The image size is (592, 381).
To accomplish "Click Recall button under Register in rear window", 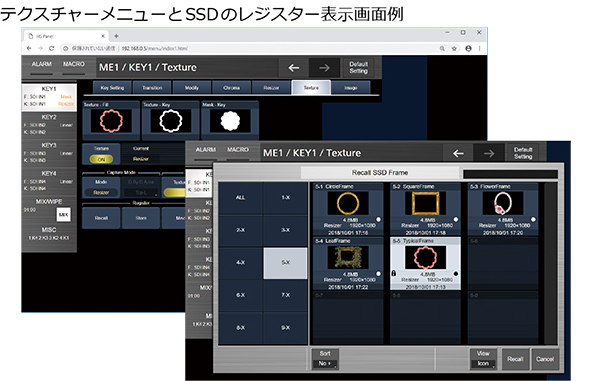I will [101, 218].
